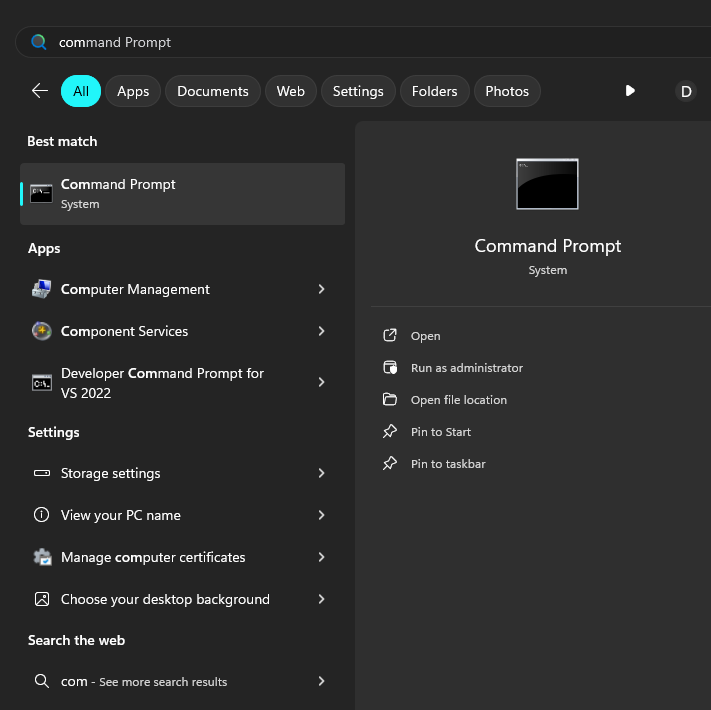This screenshot has height=710, width=711.
Task: Expand Storage settings result chevron
Action: pos(321,473)
